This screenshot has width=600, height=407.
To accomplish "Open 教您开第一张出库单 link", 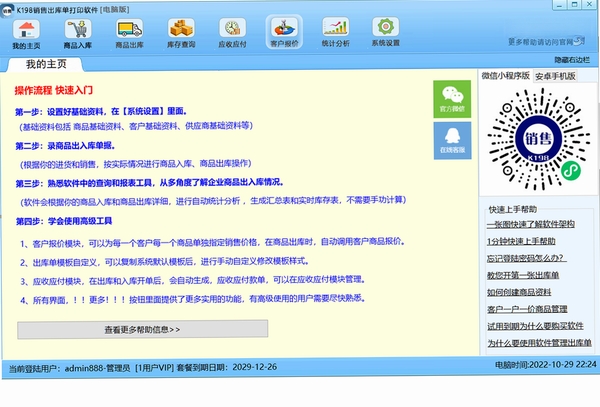I will point(523,275).
